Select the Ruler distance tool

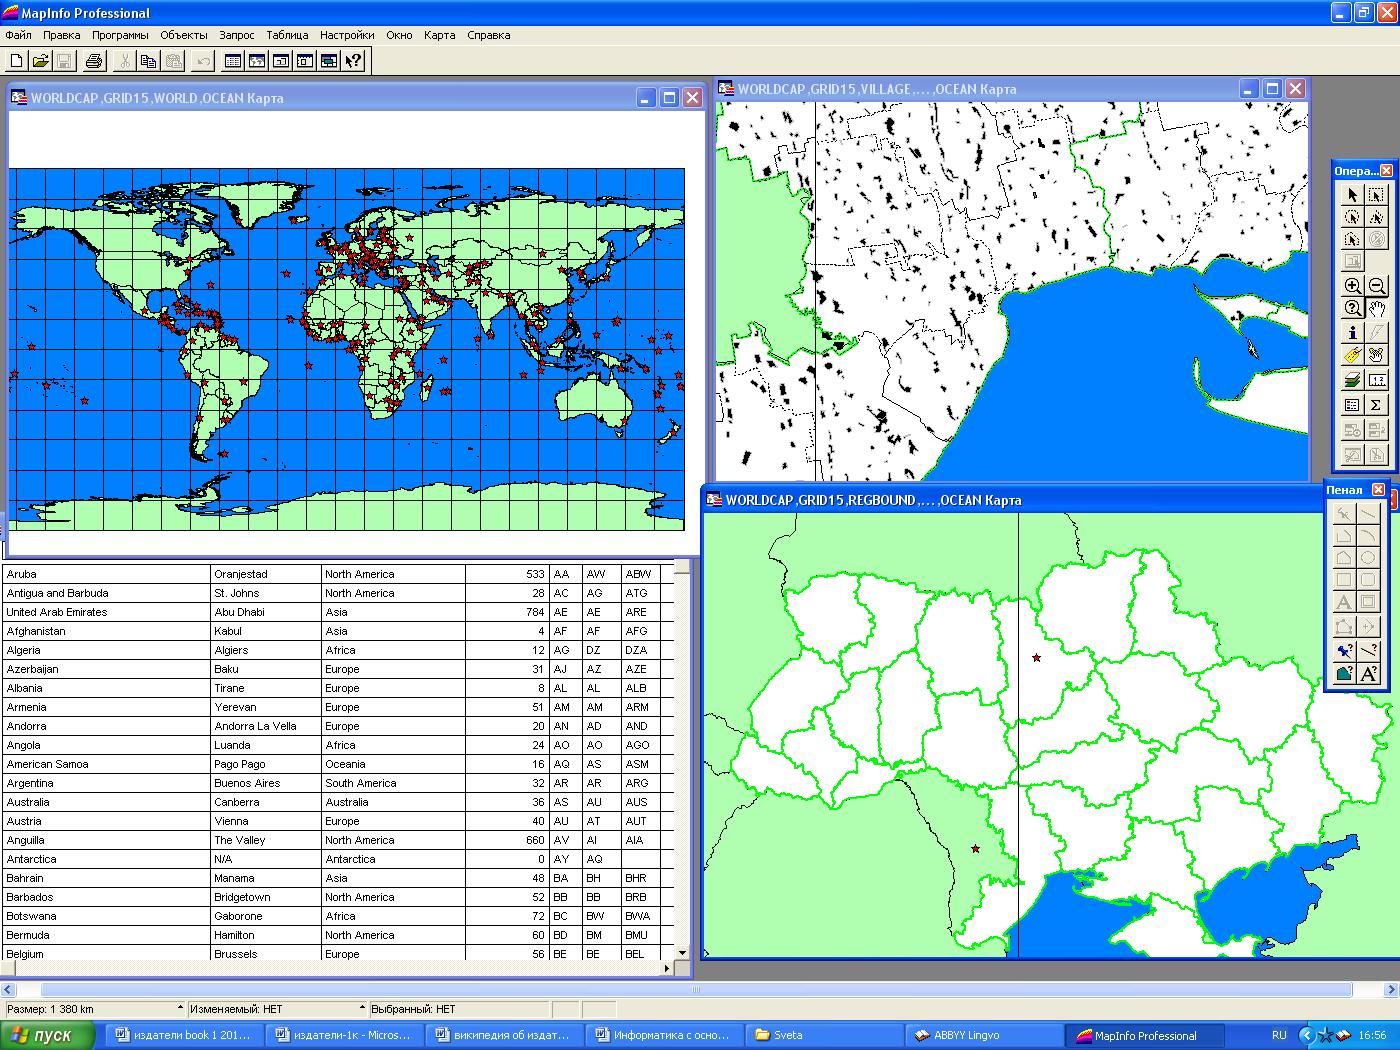1376,380
